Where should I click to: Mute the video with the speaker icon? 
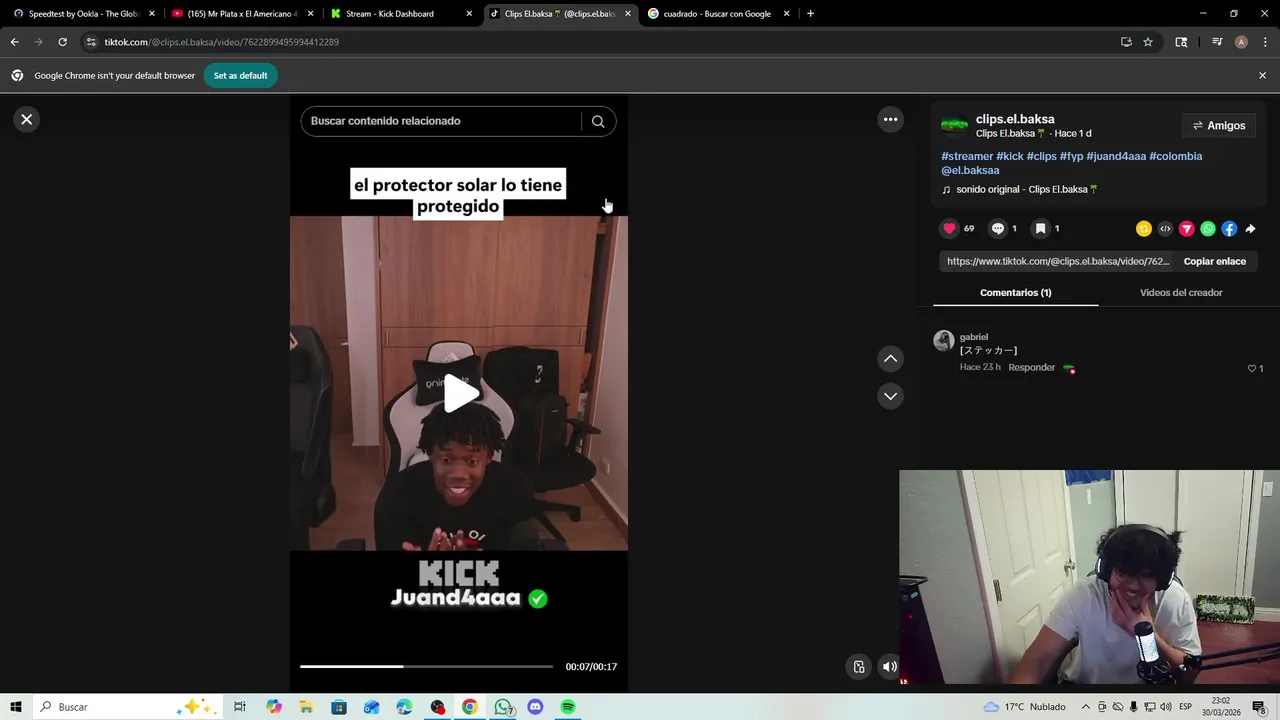(889, 667)
